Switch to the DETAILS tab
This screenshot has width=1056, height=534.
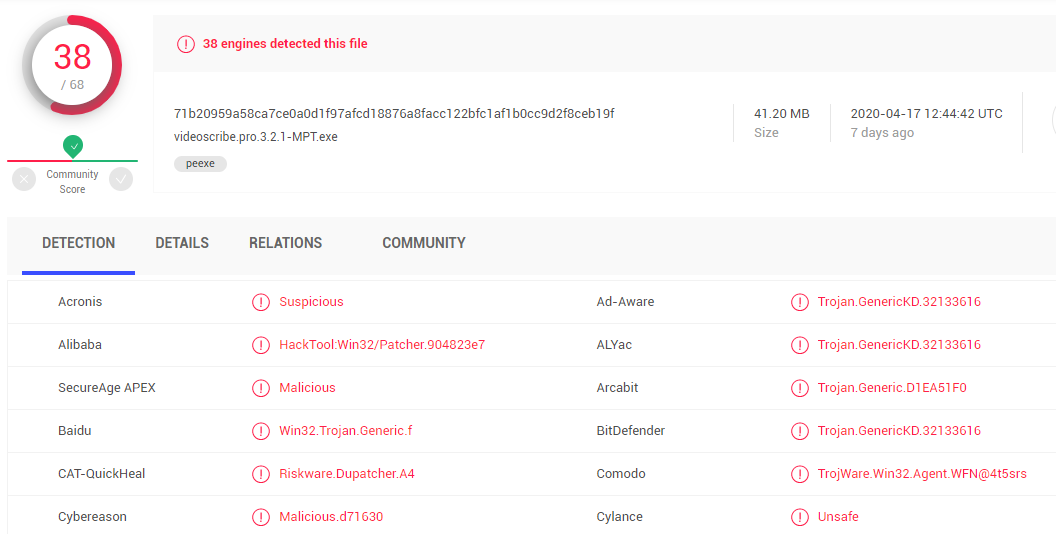point(182,243)
